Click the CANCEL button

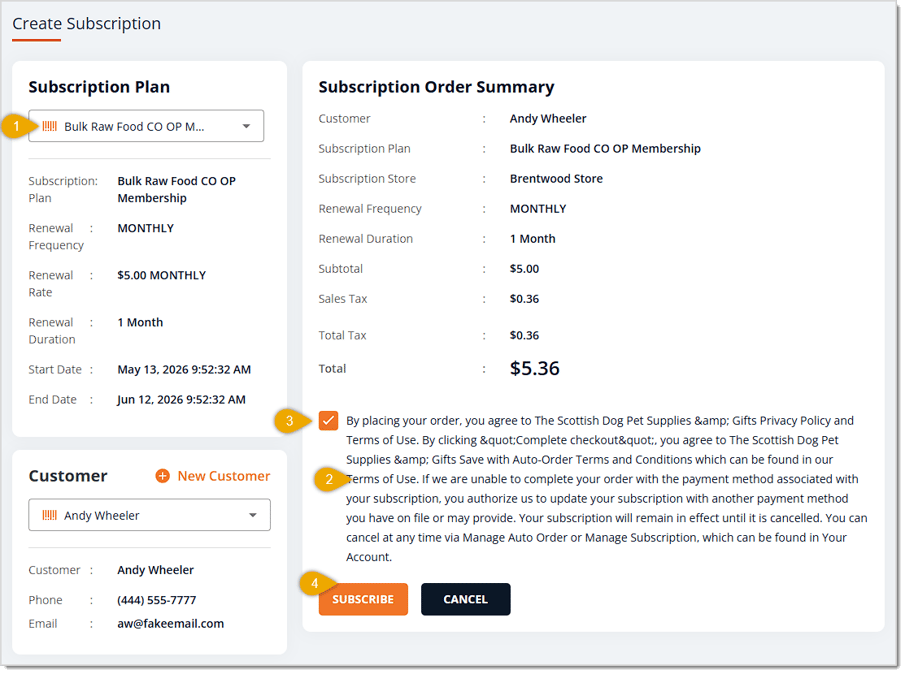[x=465, y=599]
